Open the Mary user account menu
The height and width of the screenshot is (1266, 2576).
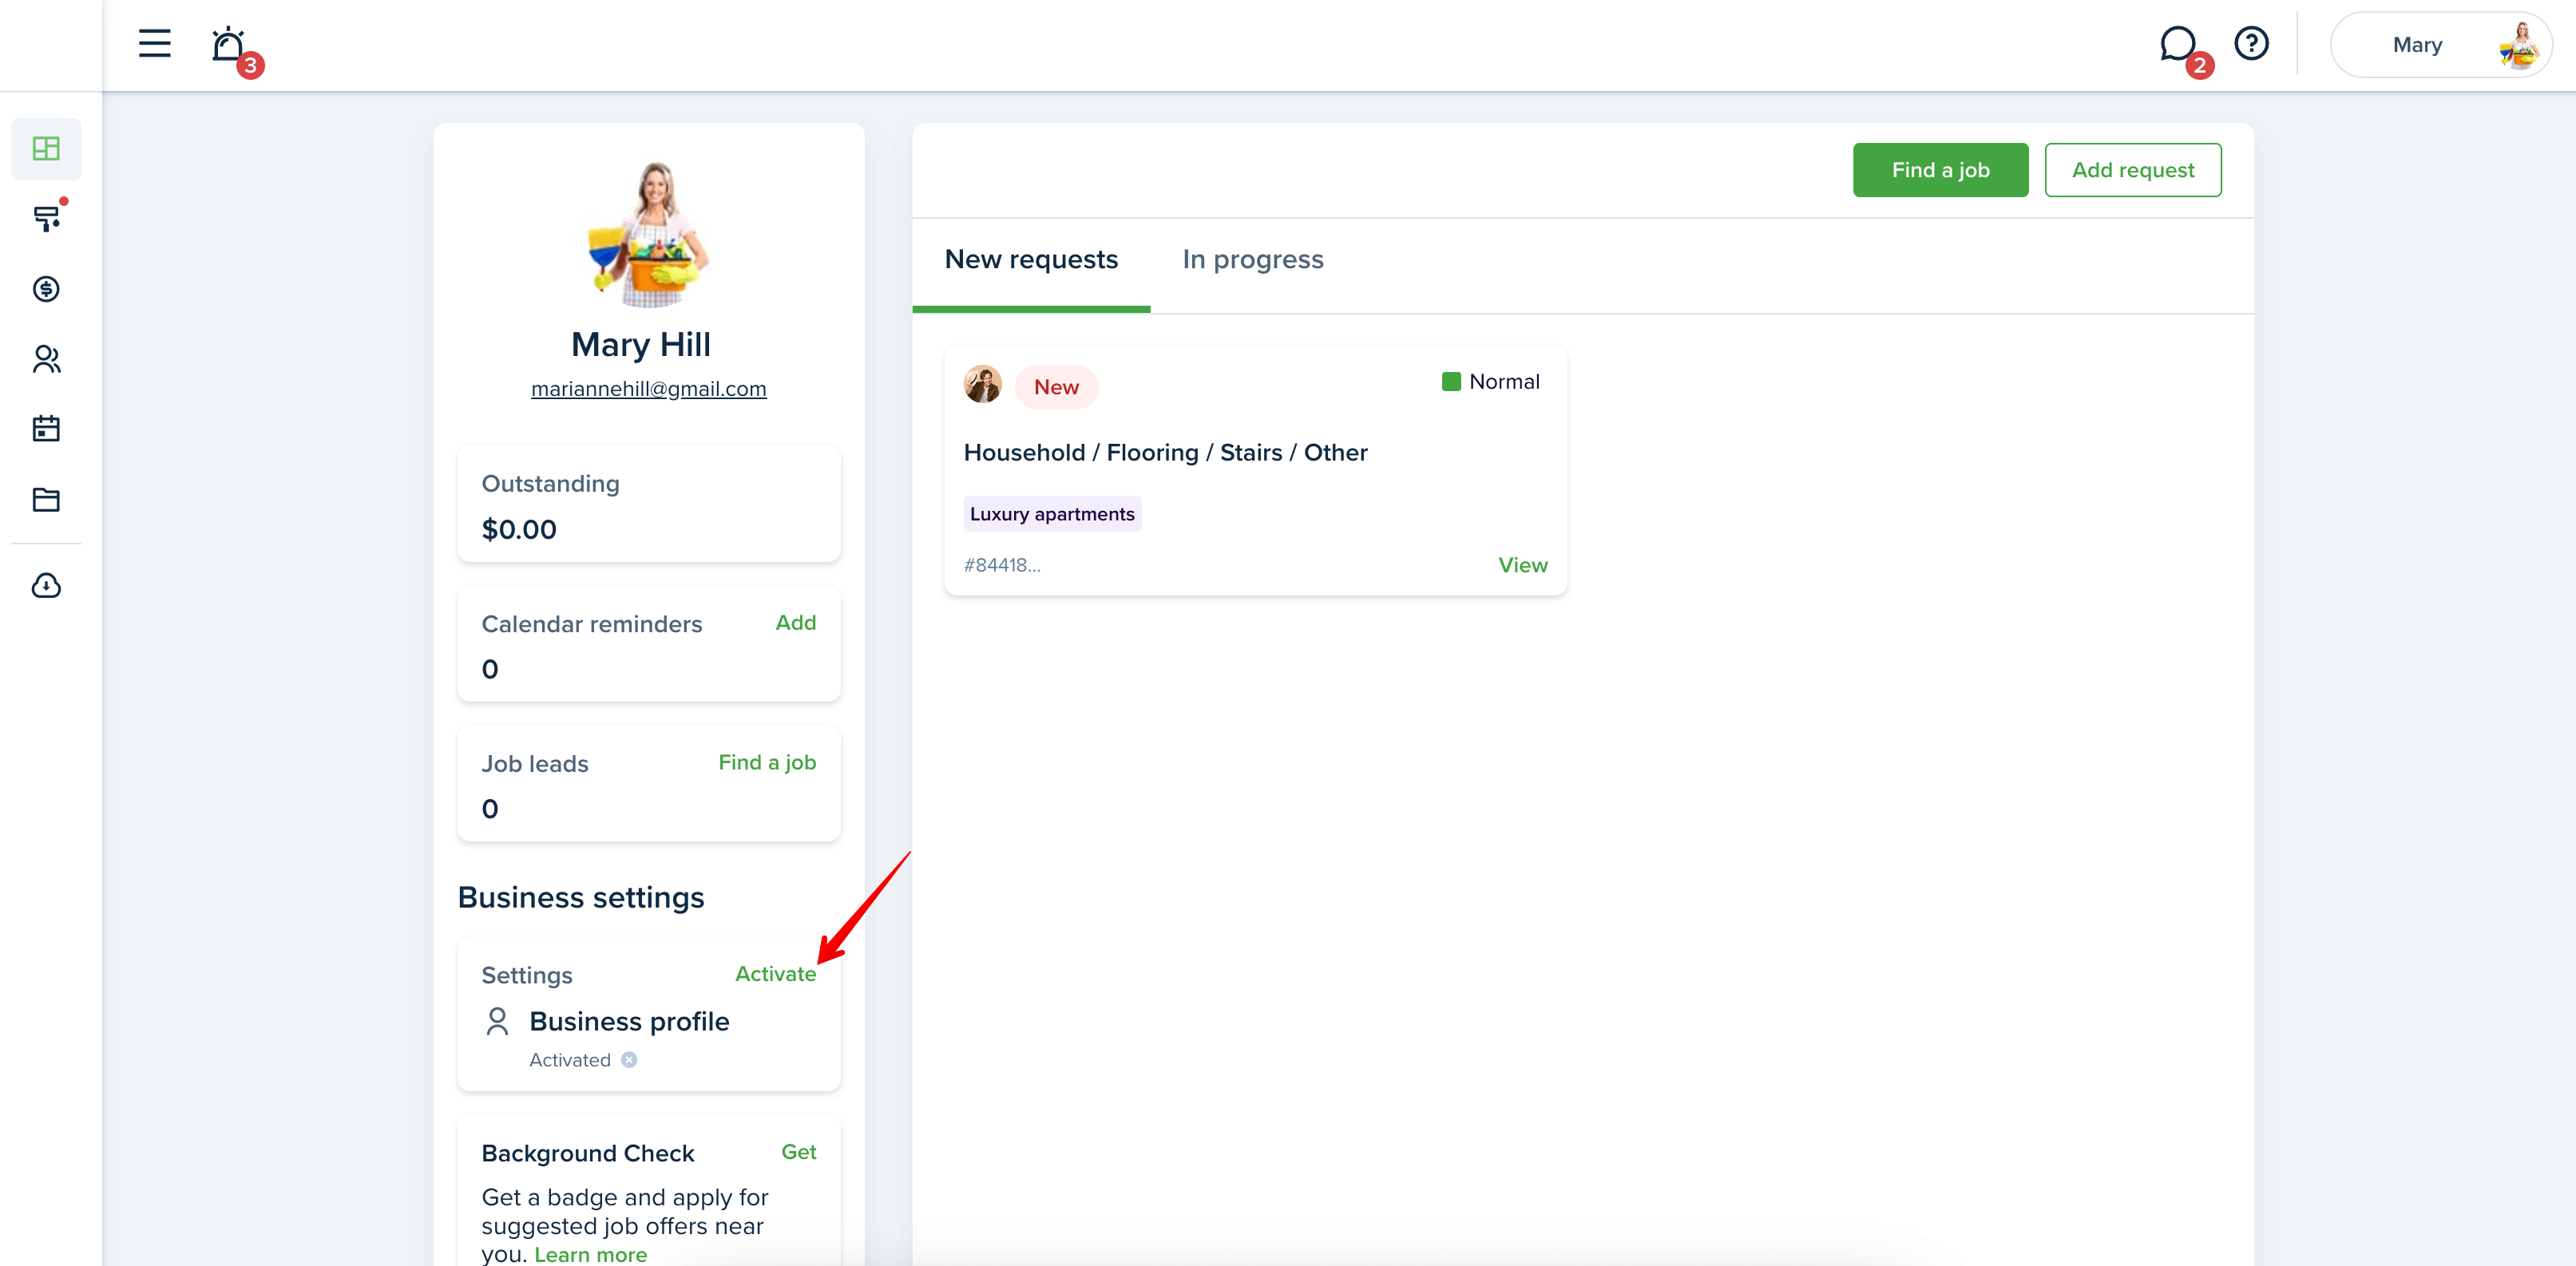2440,45
